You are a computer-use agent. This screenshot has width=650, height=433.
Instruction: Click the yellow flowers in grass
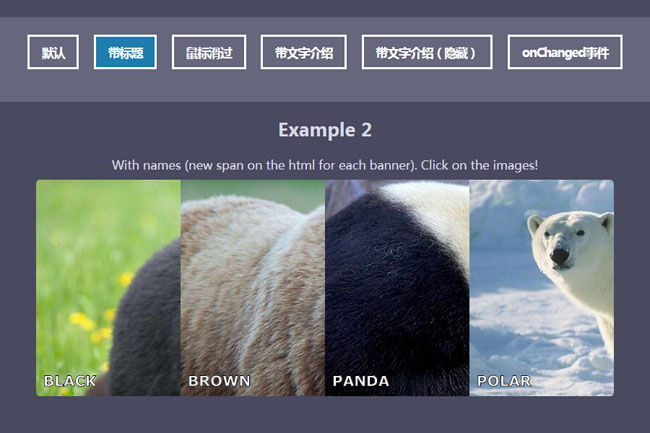pyautogui.click(x=89, y=321)
